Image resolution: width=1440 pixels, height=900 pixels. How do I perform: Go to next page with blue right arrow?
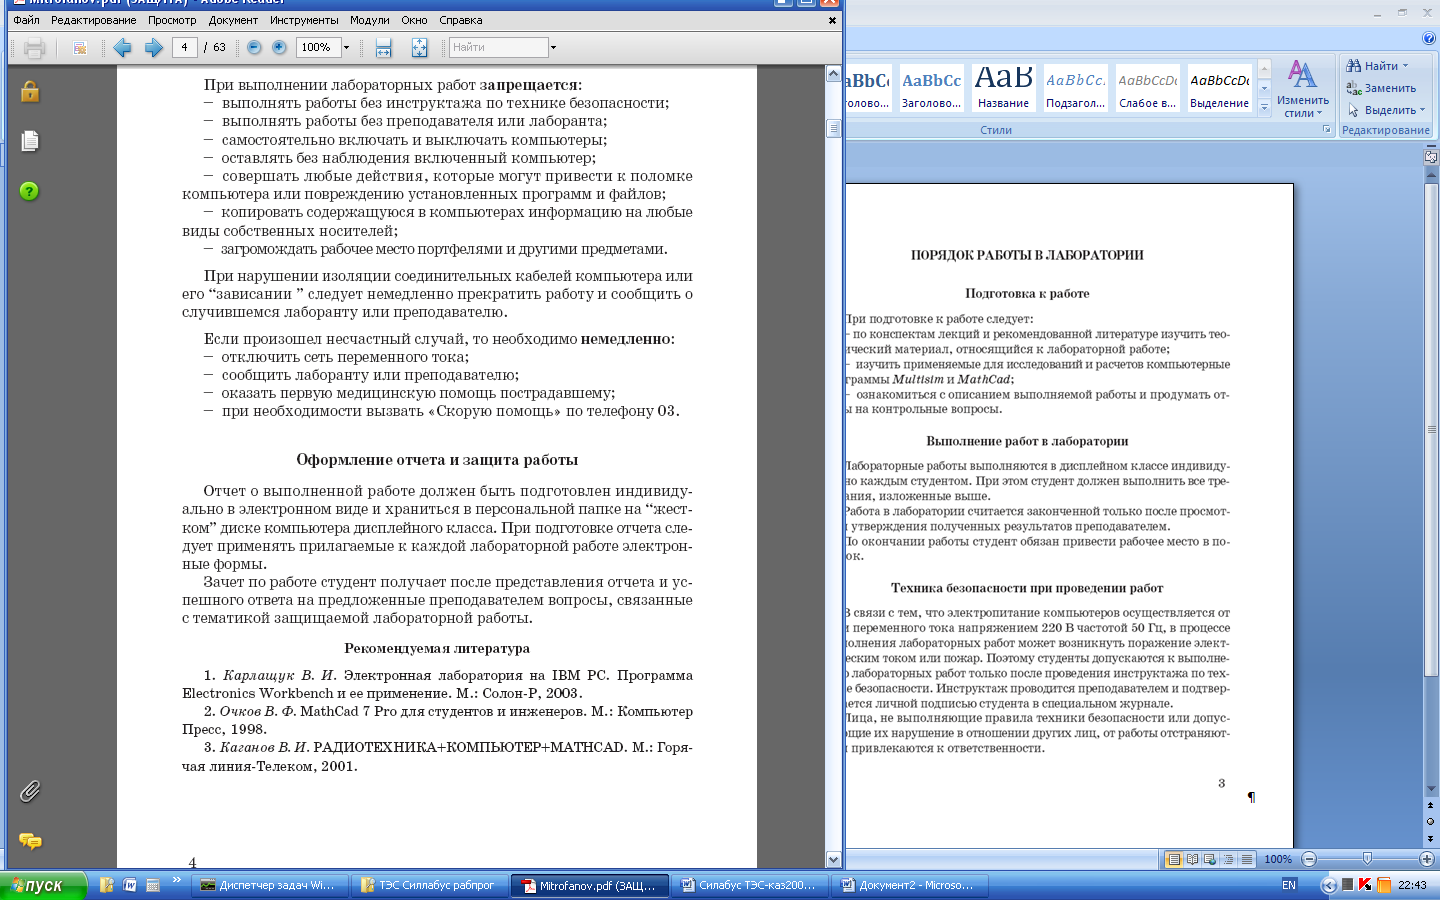(x=153, y=47)
